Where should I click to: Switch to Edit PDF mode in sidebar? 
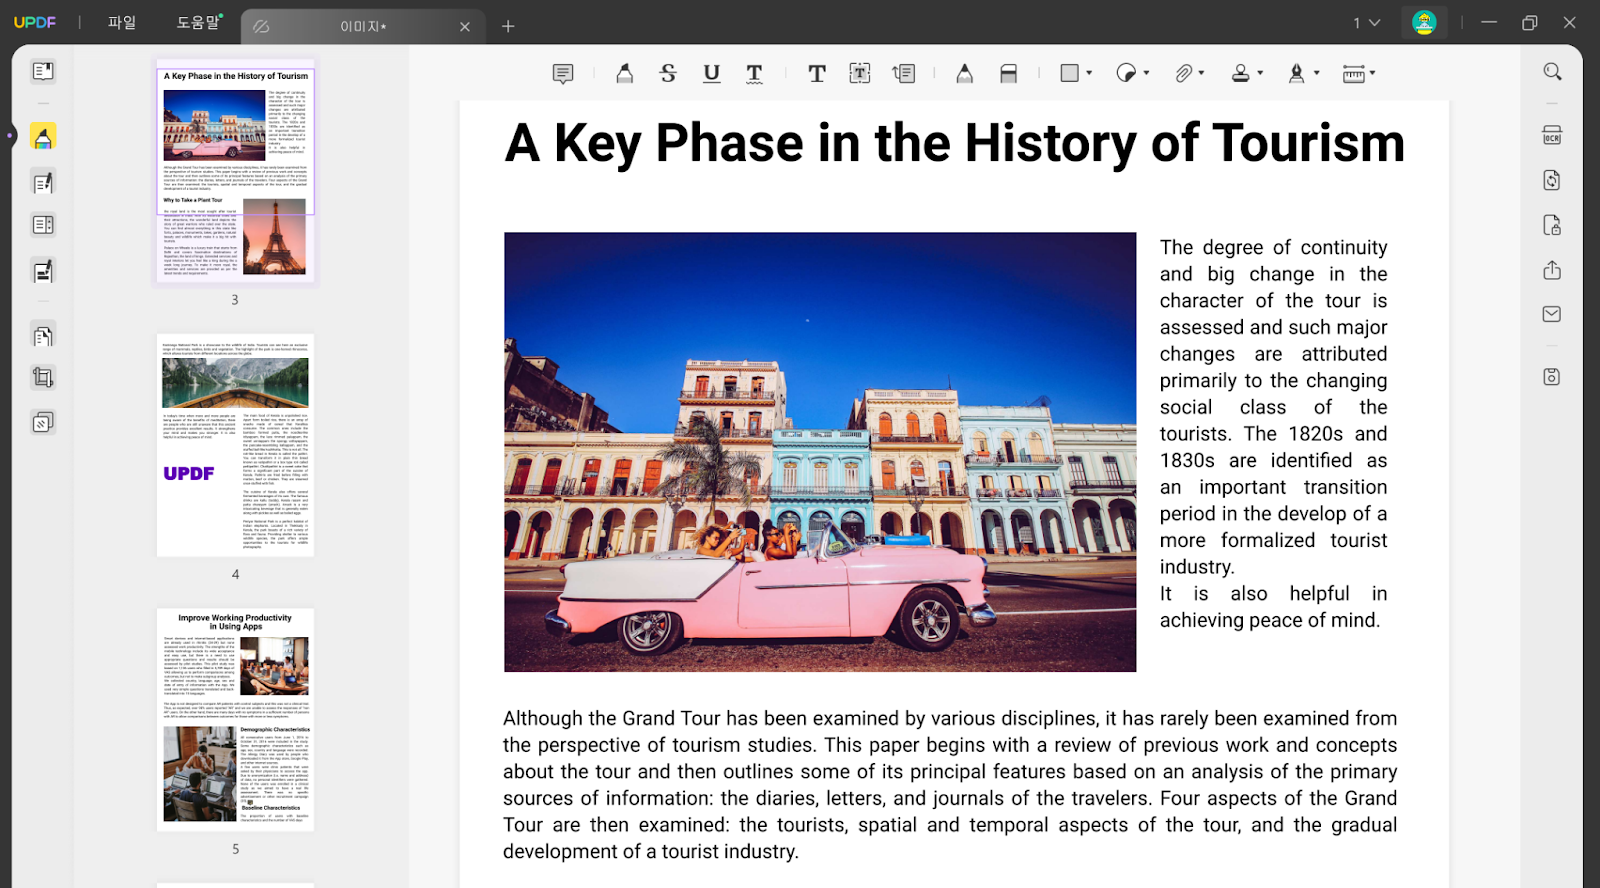pos(43,183)
